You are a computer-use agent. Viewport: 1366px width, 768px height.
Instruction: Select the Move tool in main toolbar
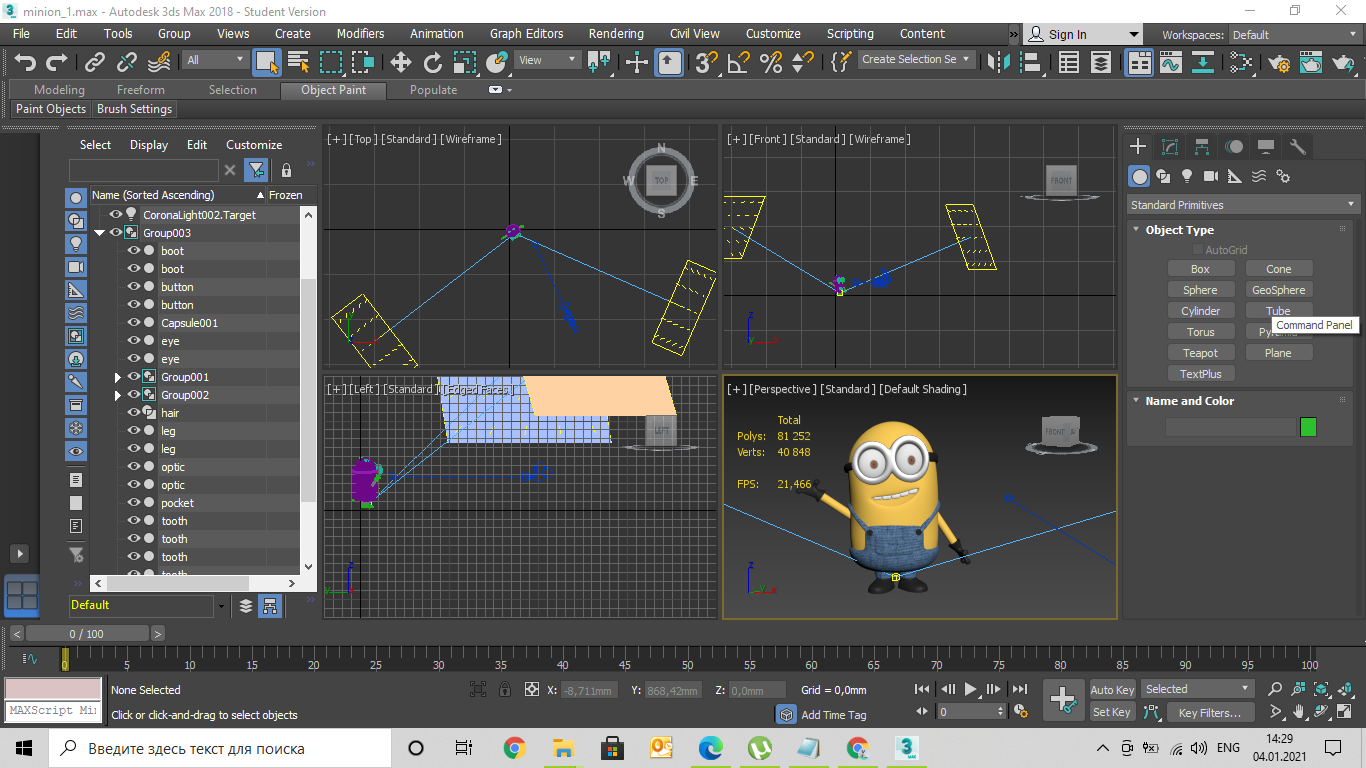tap(401, 63)
